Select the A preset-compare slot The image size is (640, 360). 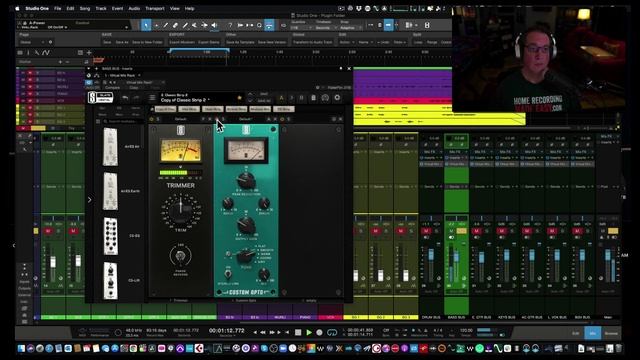pos(281,98)
